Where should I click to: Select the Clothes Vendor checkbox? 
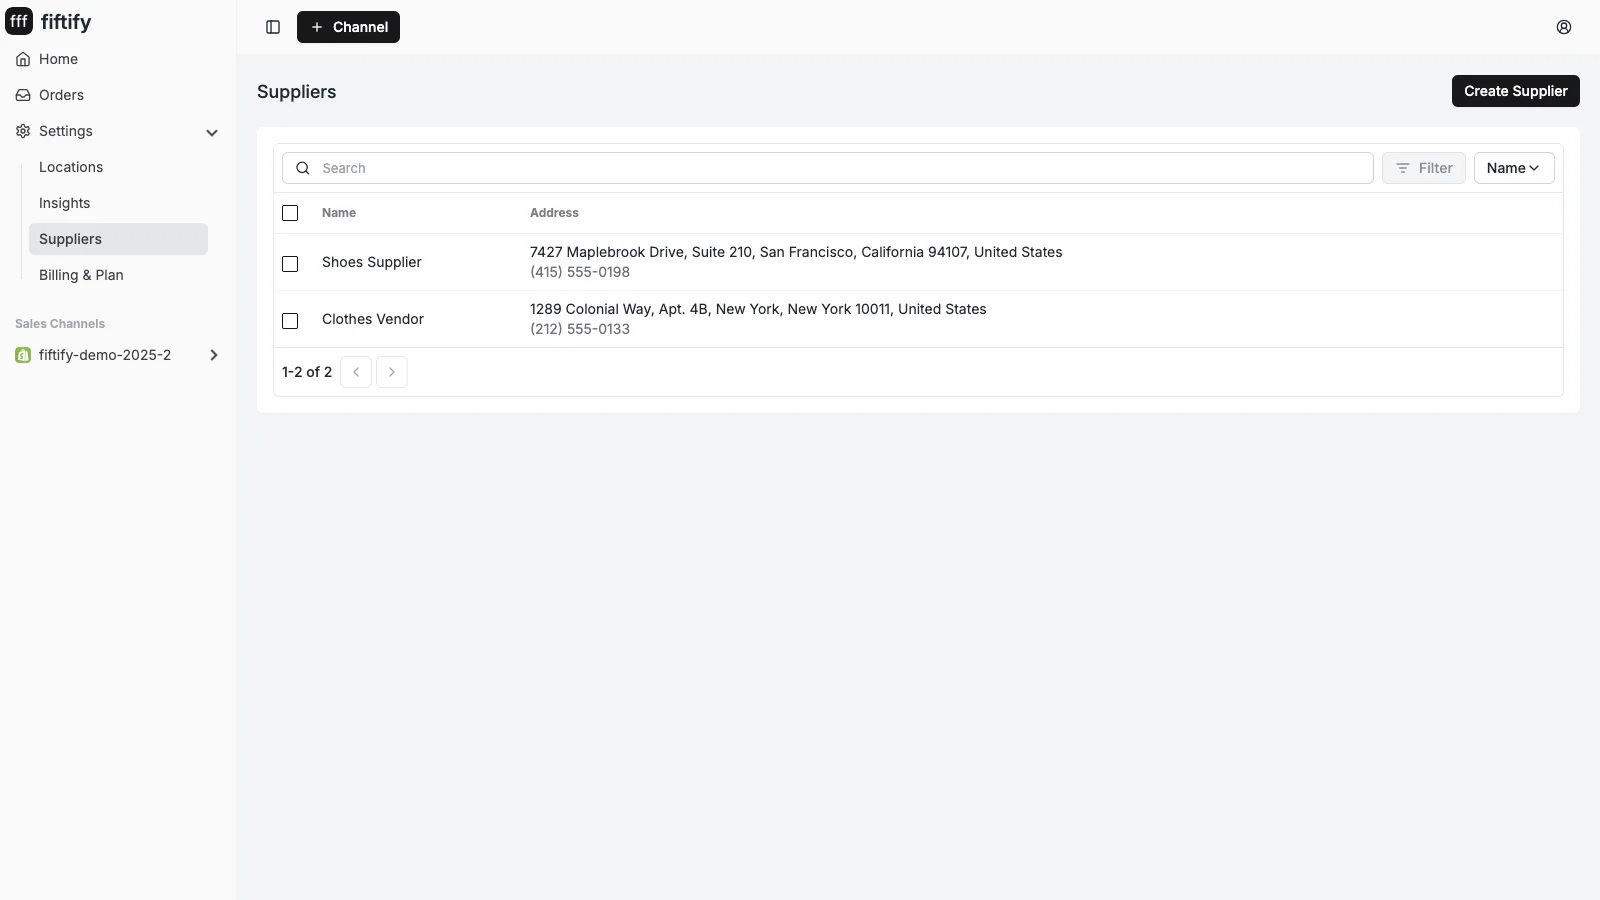290,321
